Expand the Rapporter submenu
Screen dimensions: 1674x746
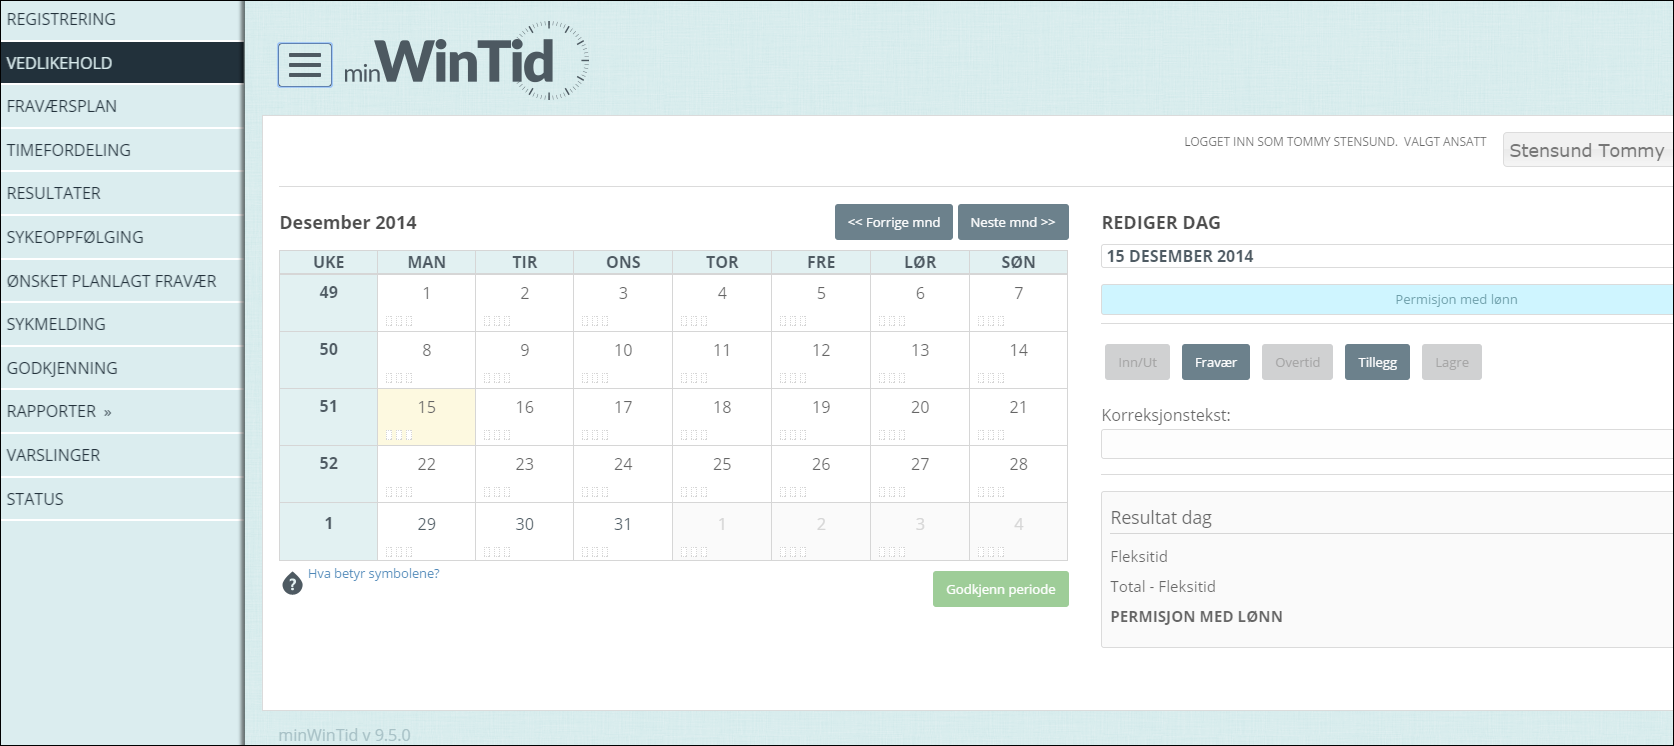122,411
